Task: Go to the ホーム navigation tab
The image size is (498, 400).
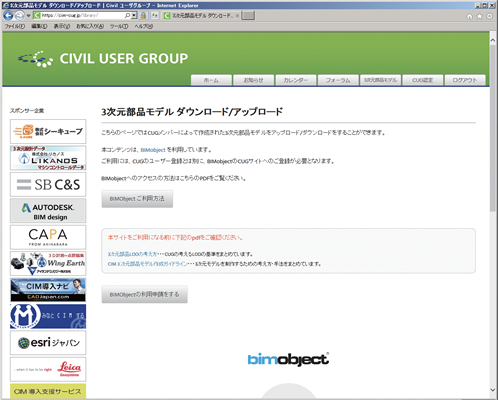Action: coord(211,80)
